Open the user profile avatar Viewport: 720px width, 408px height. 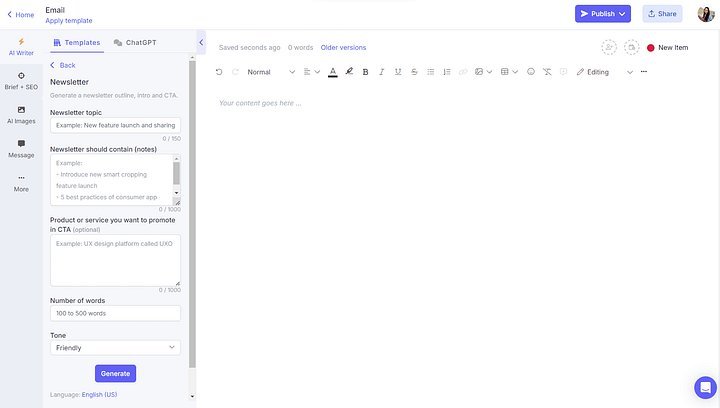coord(706,14)
